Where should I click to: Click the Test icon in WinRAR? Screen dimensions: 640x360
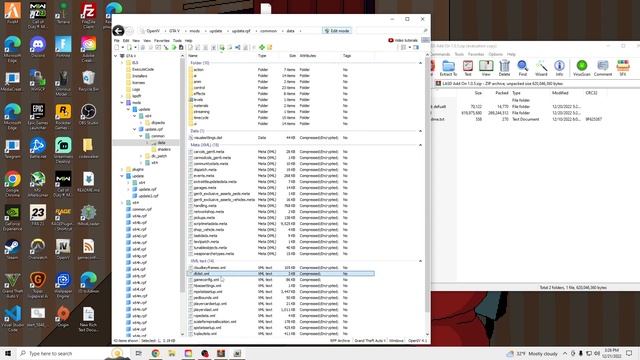tap(468, 68)
